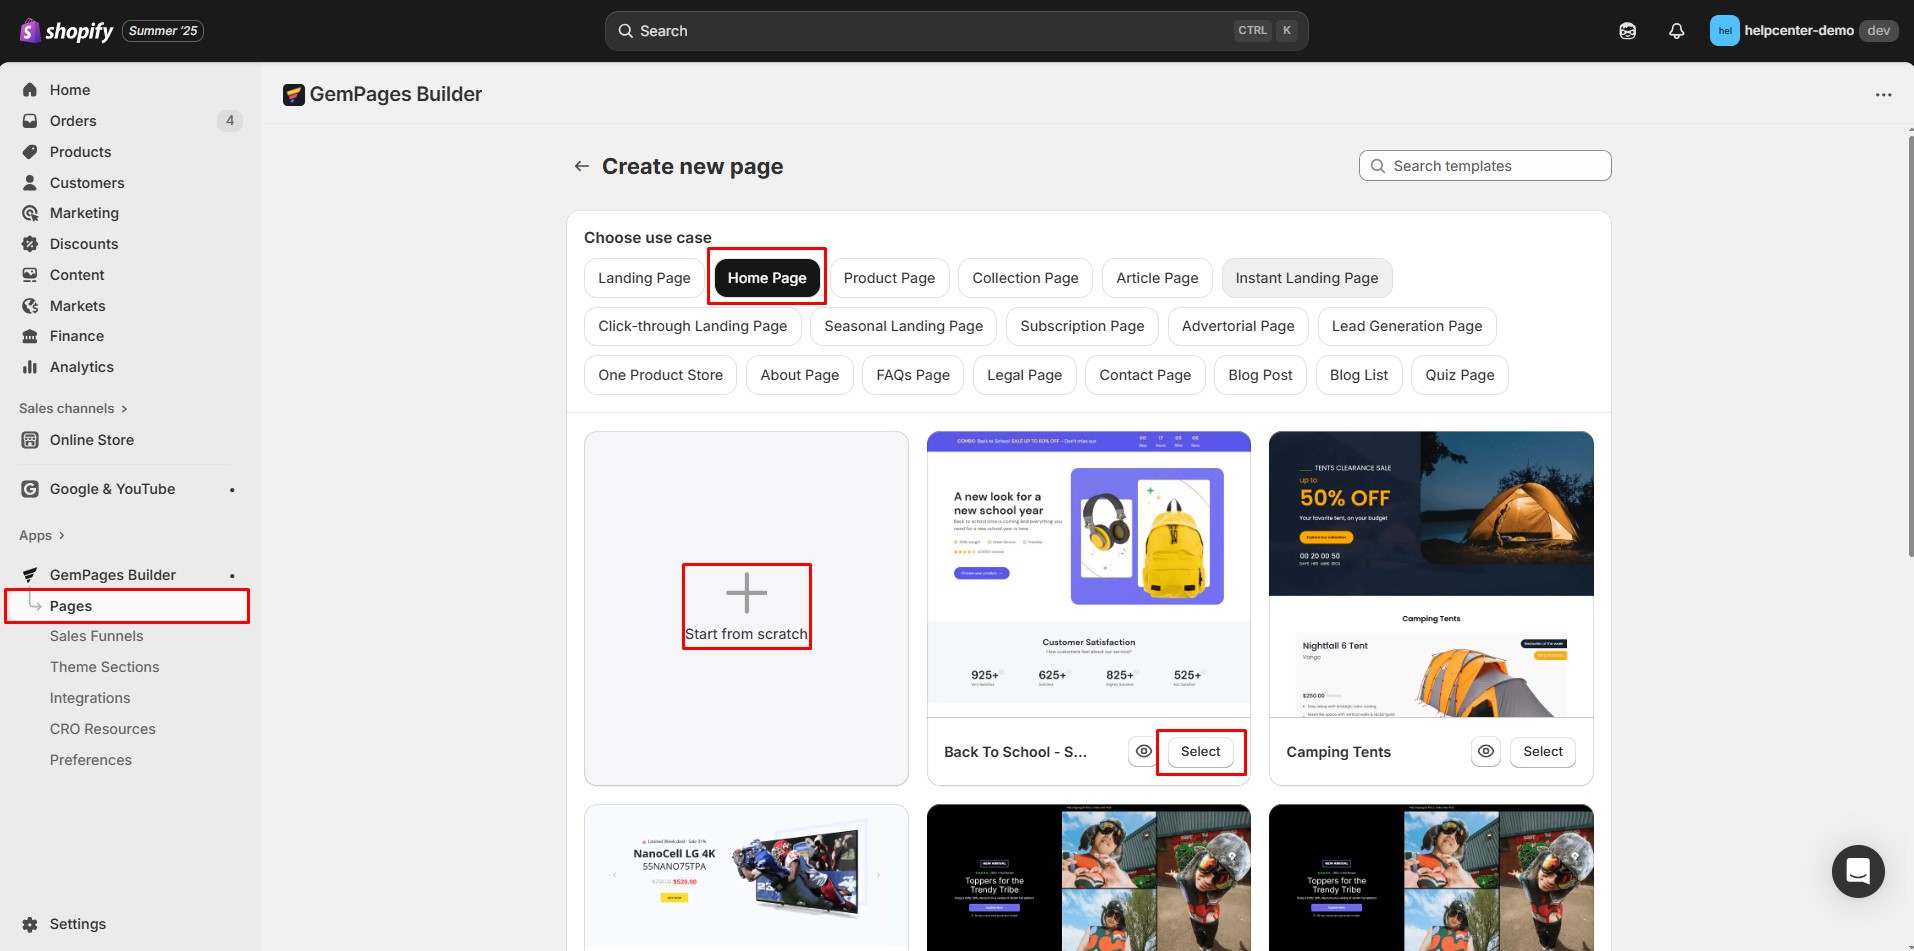
Task: Click Select for the Back To School template
Action: (x=1200, y=752)
